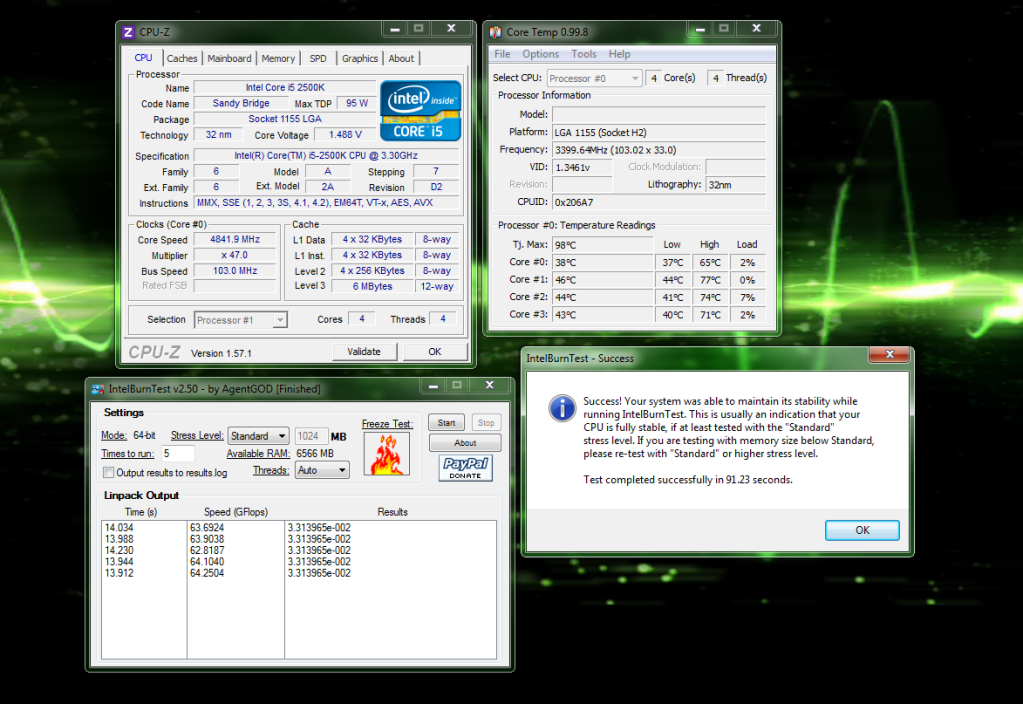This screenshot has height=704, width=1023.
Task: Open the File menu in Core Temp
Action: (502, 54)
